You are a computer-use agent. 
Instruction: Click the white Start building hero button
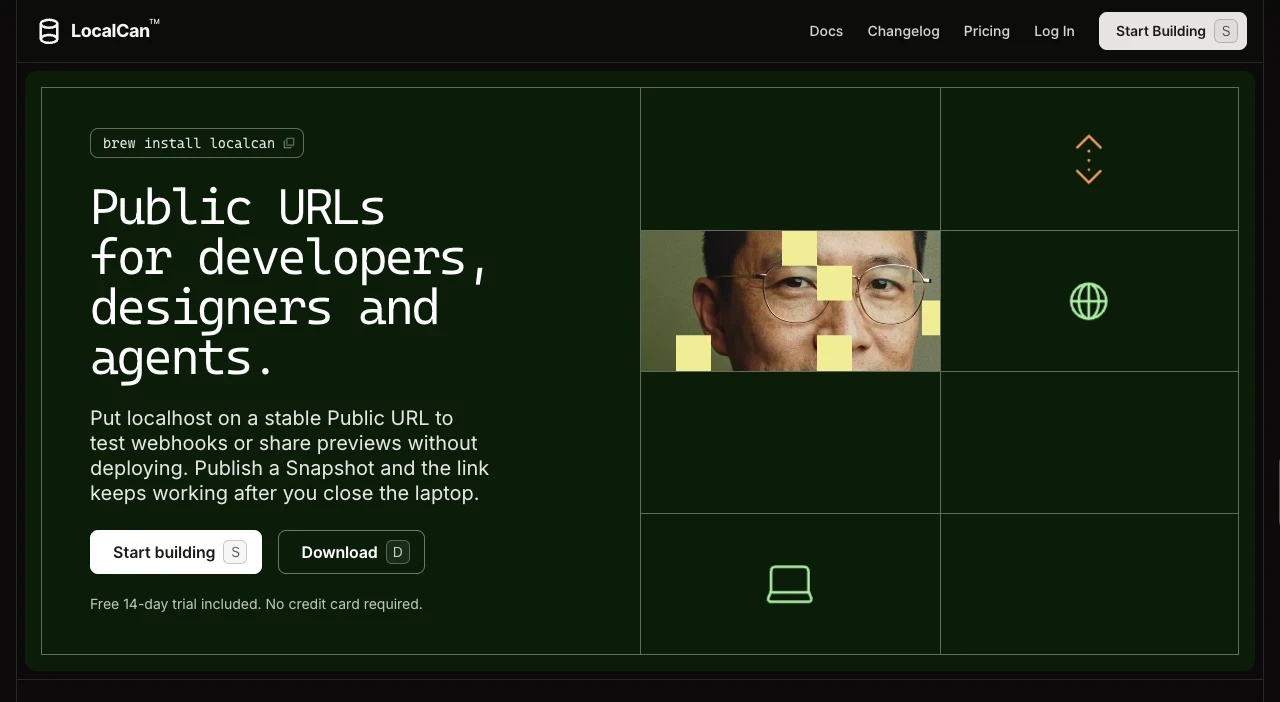[x=176, y=552]
